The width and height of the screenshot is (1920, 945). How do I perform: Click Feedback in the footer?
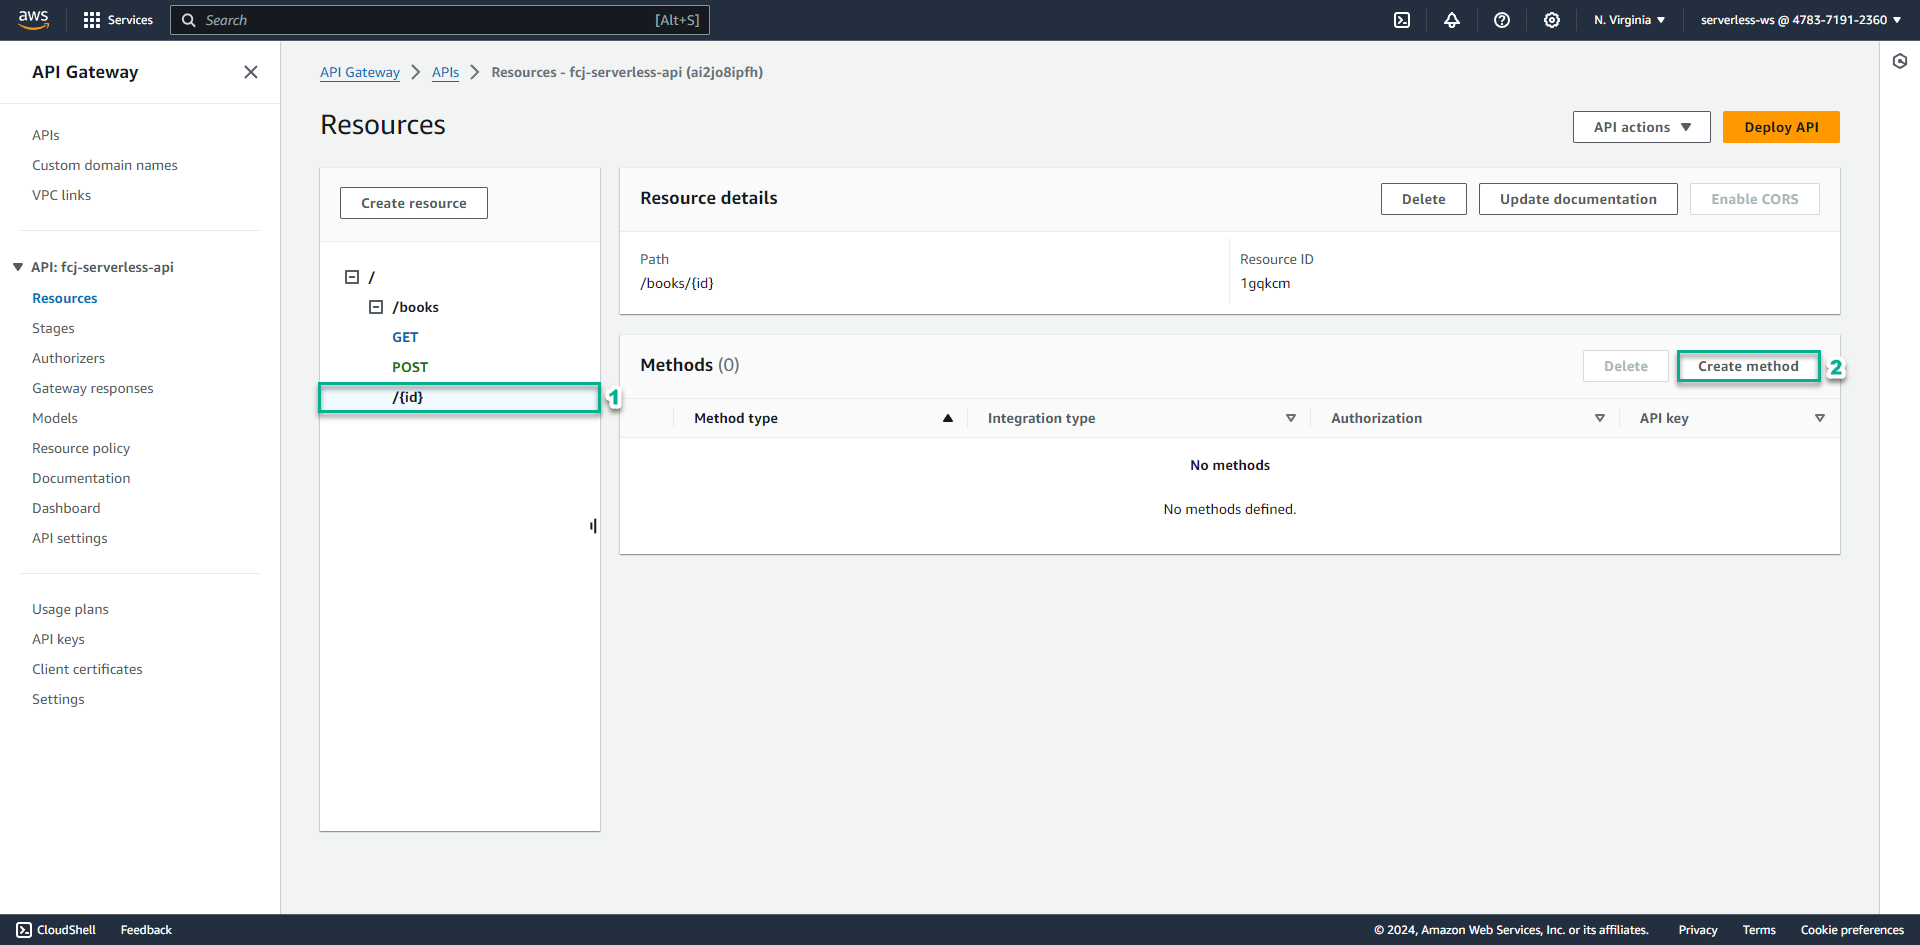pyautogui.click(x=146, y=930)
